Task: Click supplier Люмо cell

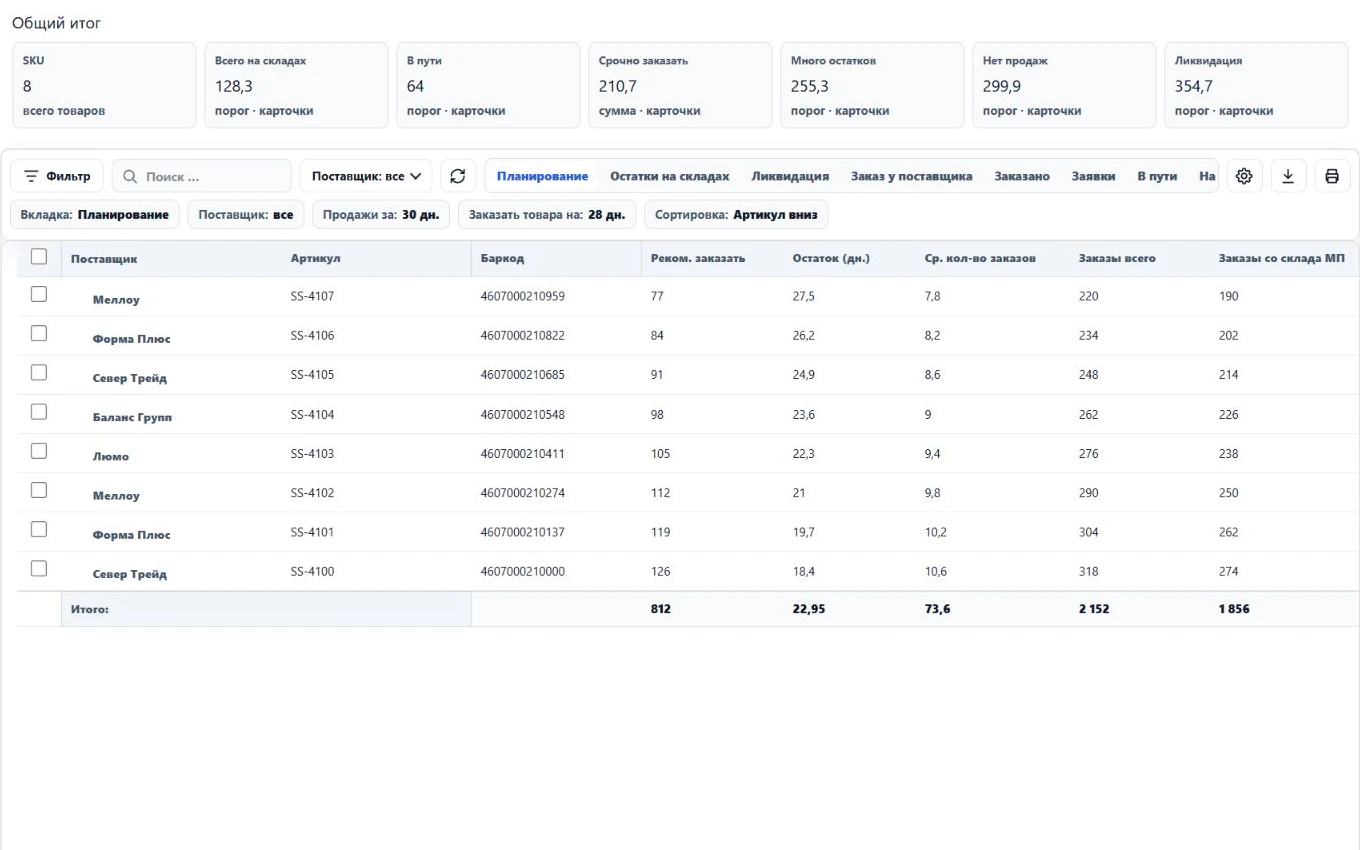Action: coord(111,456)
